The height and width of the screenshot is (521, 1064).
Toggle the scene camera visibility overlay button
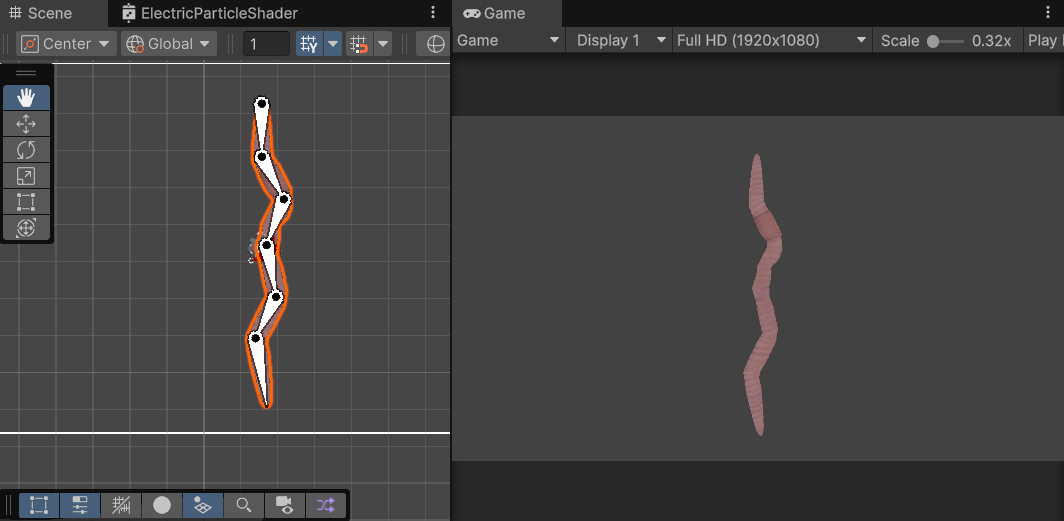coord(284,505)
